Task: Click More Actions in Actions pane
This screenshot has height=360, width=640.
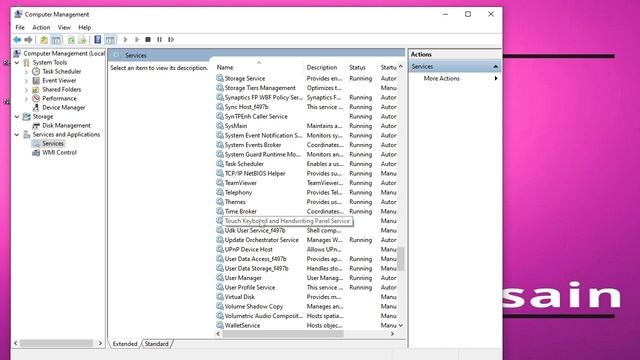Action: [441, 78]
